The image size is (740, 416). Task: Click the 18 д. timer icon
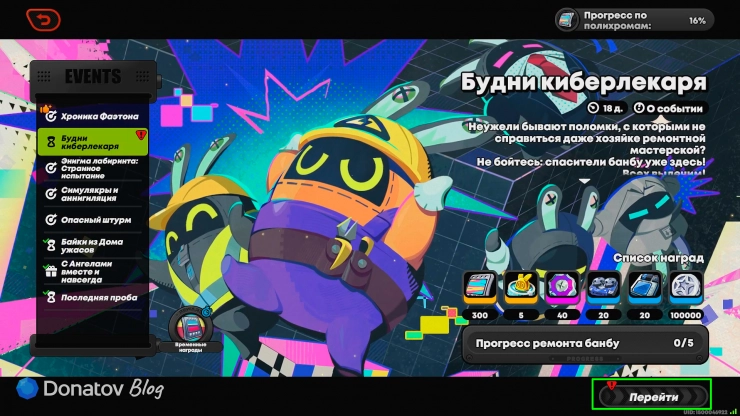tap(593, 109)
